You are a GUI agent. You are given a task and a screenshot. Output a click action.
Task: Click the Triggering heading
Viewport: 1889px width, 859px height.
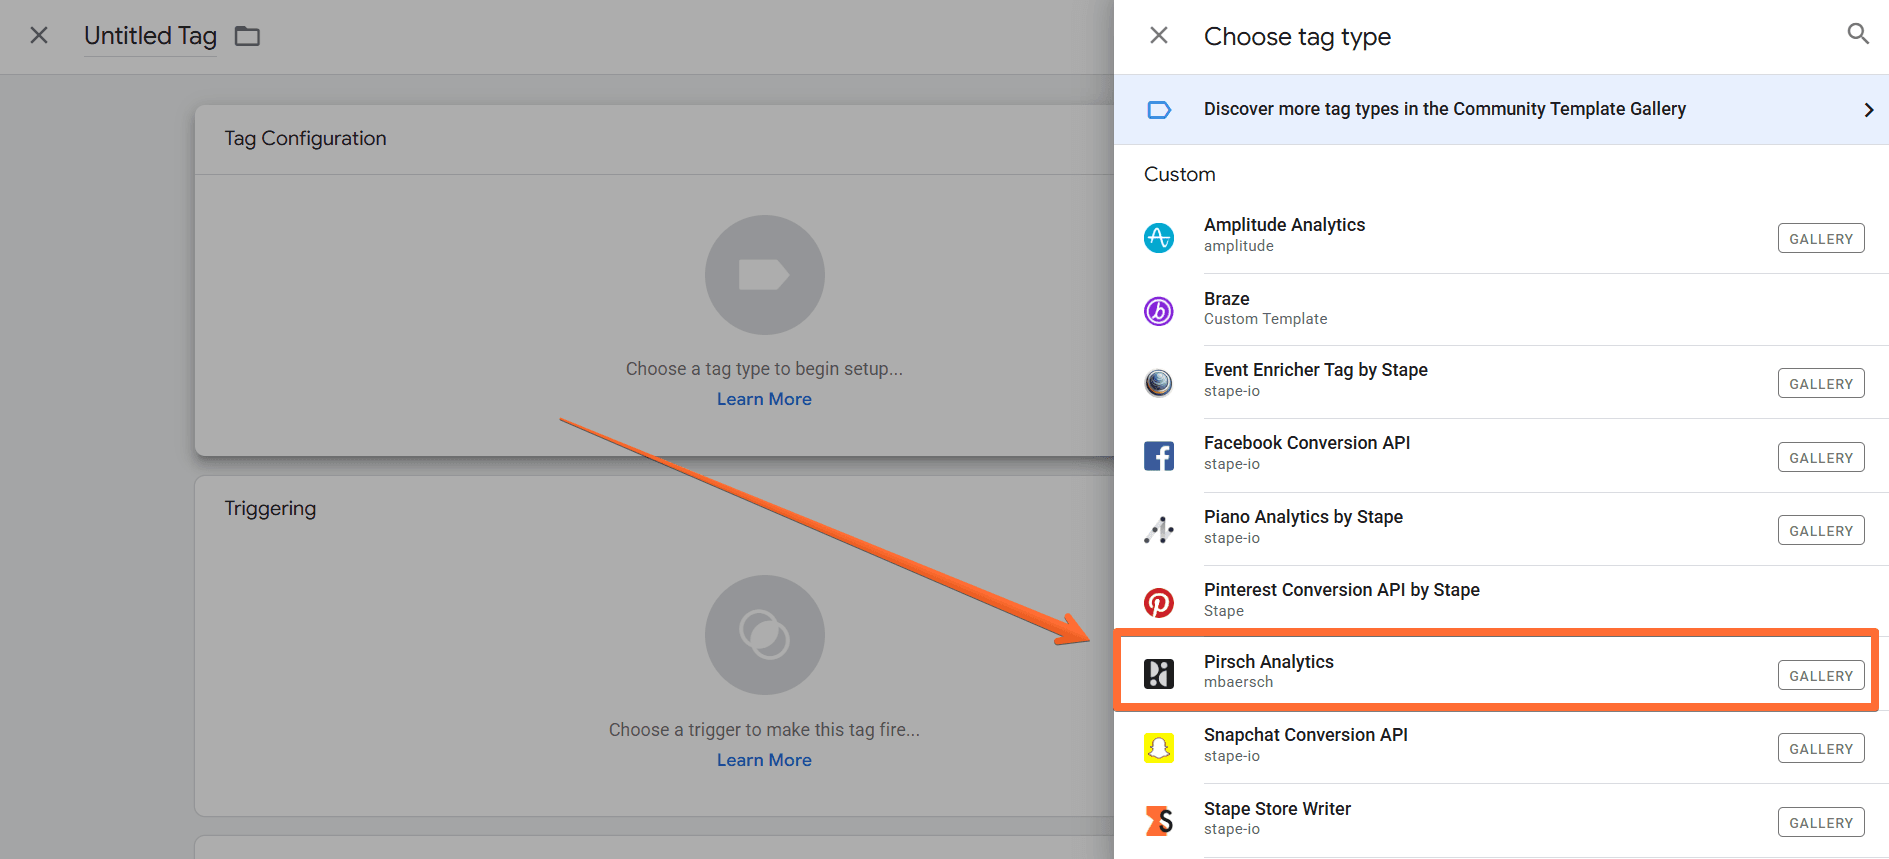[270, 508]
